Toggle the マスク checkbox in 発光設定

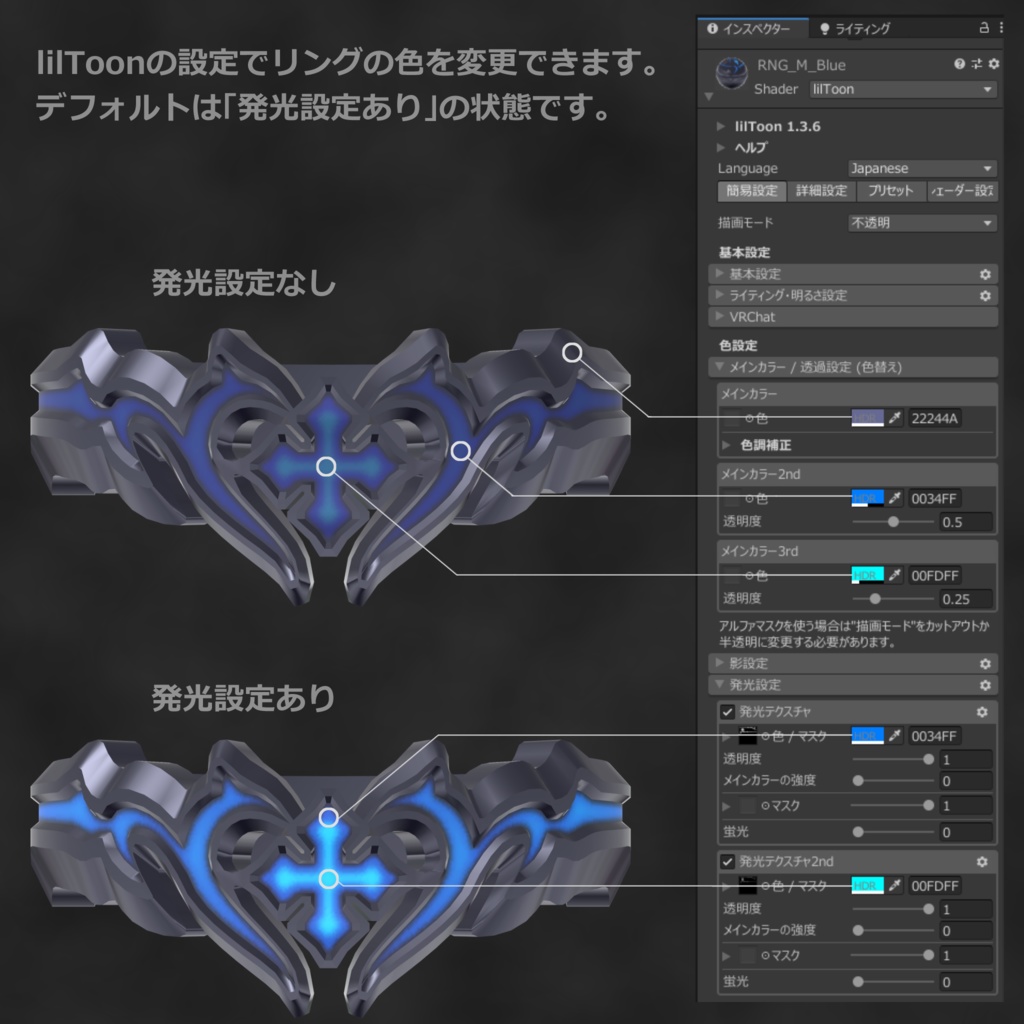pyautogui.click(x=747, y=806)
